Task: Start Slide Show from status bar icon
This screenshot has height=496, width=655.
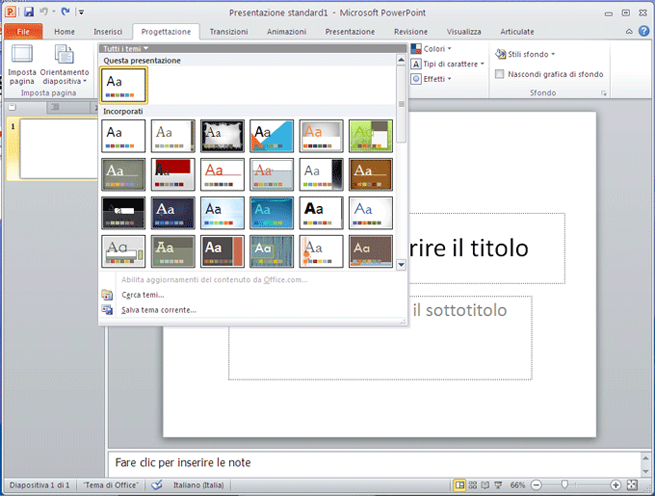Action: 498,485
